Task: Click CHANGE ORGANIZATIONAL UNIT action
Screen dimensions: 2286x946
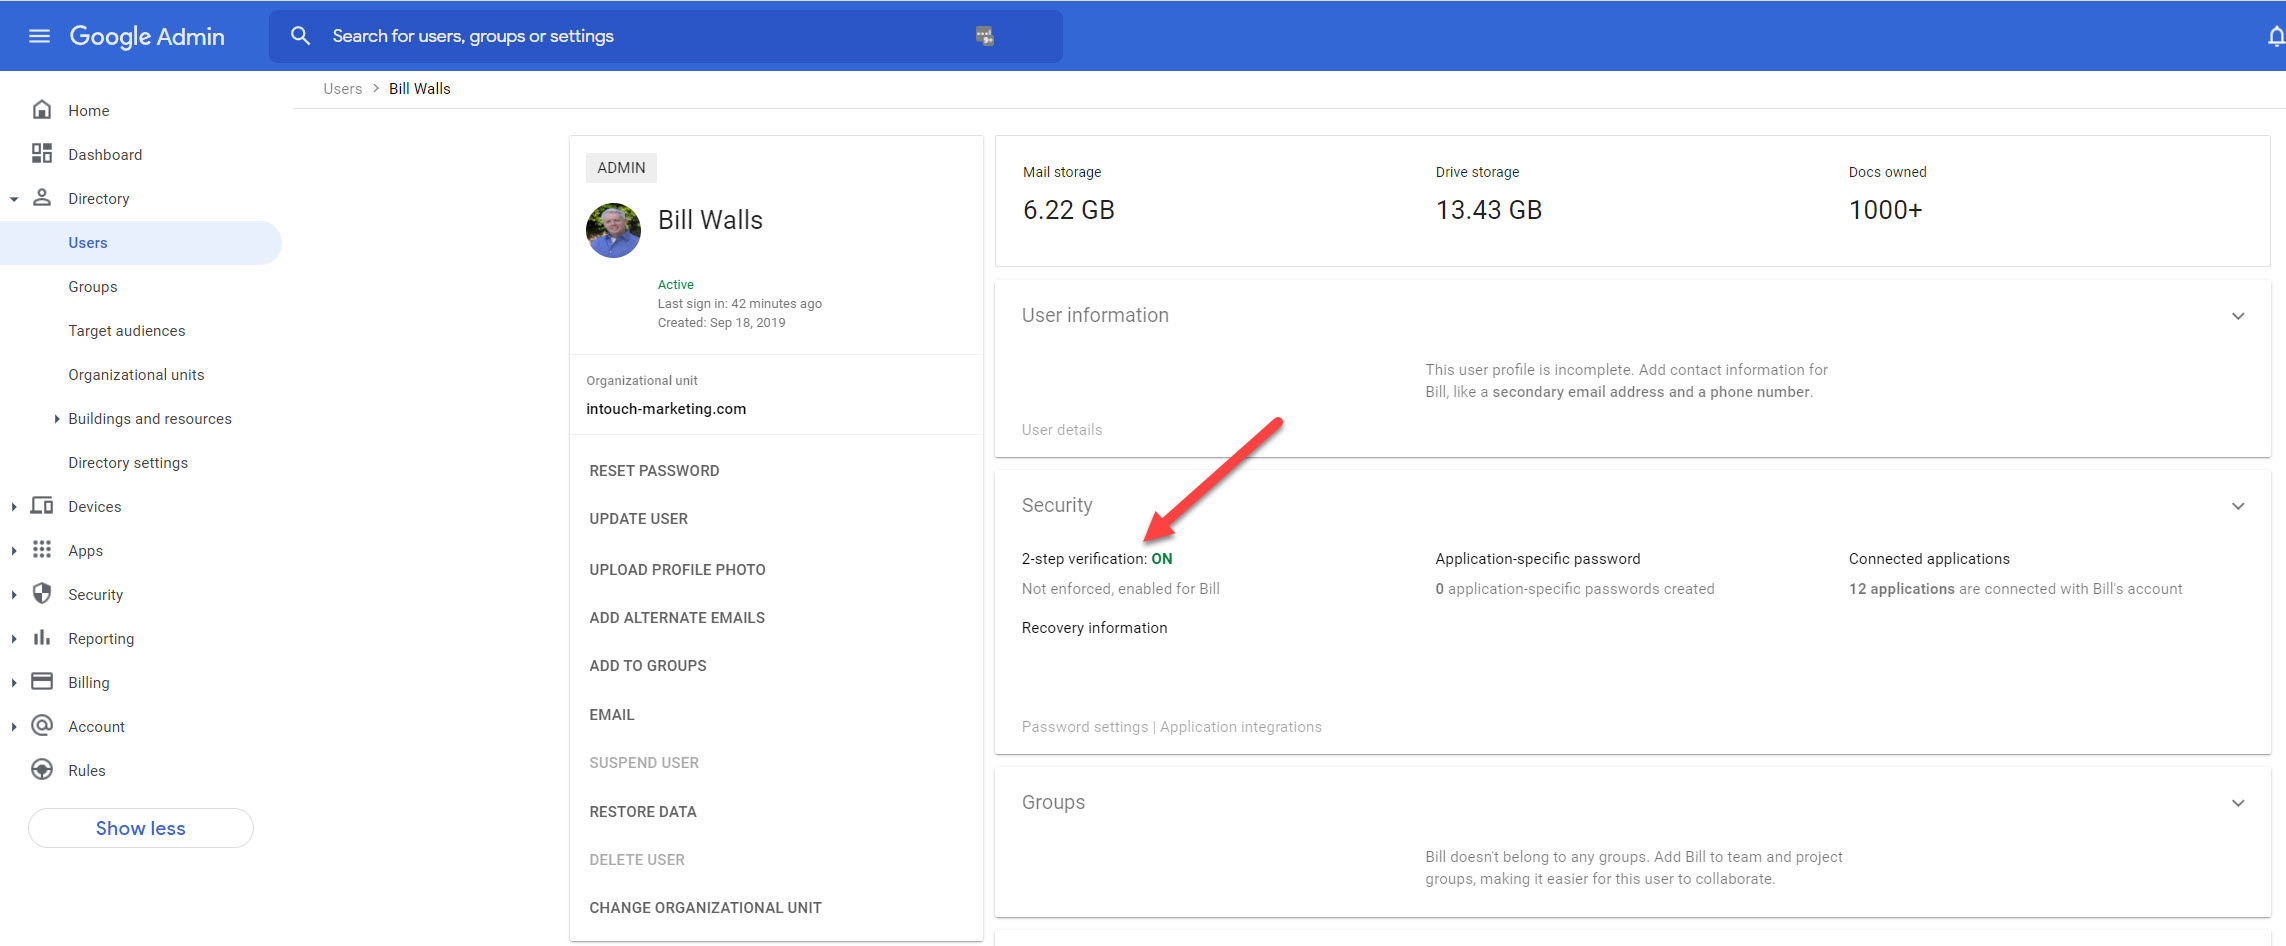Action: 705,908
